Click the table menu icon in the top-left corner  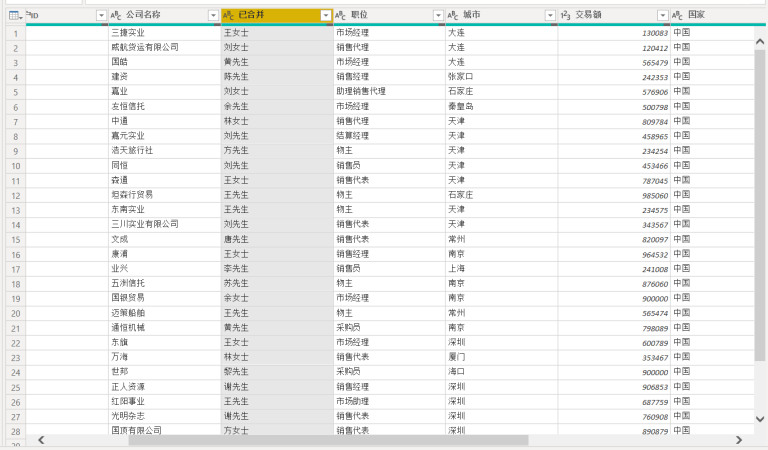click(15, 15)
